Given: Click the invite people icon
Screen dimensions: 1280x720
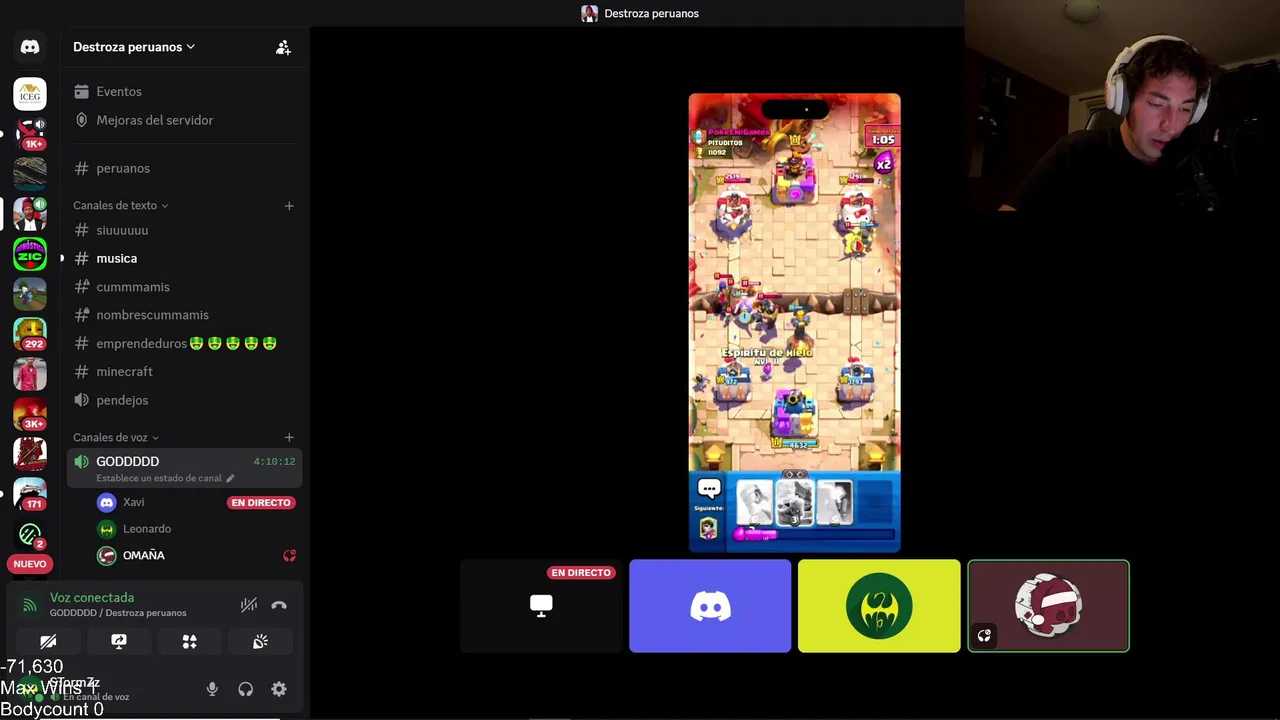Looking at the screenshot, I should 283,47.
